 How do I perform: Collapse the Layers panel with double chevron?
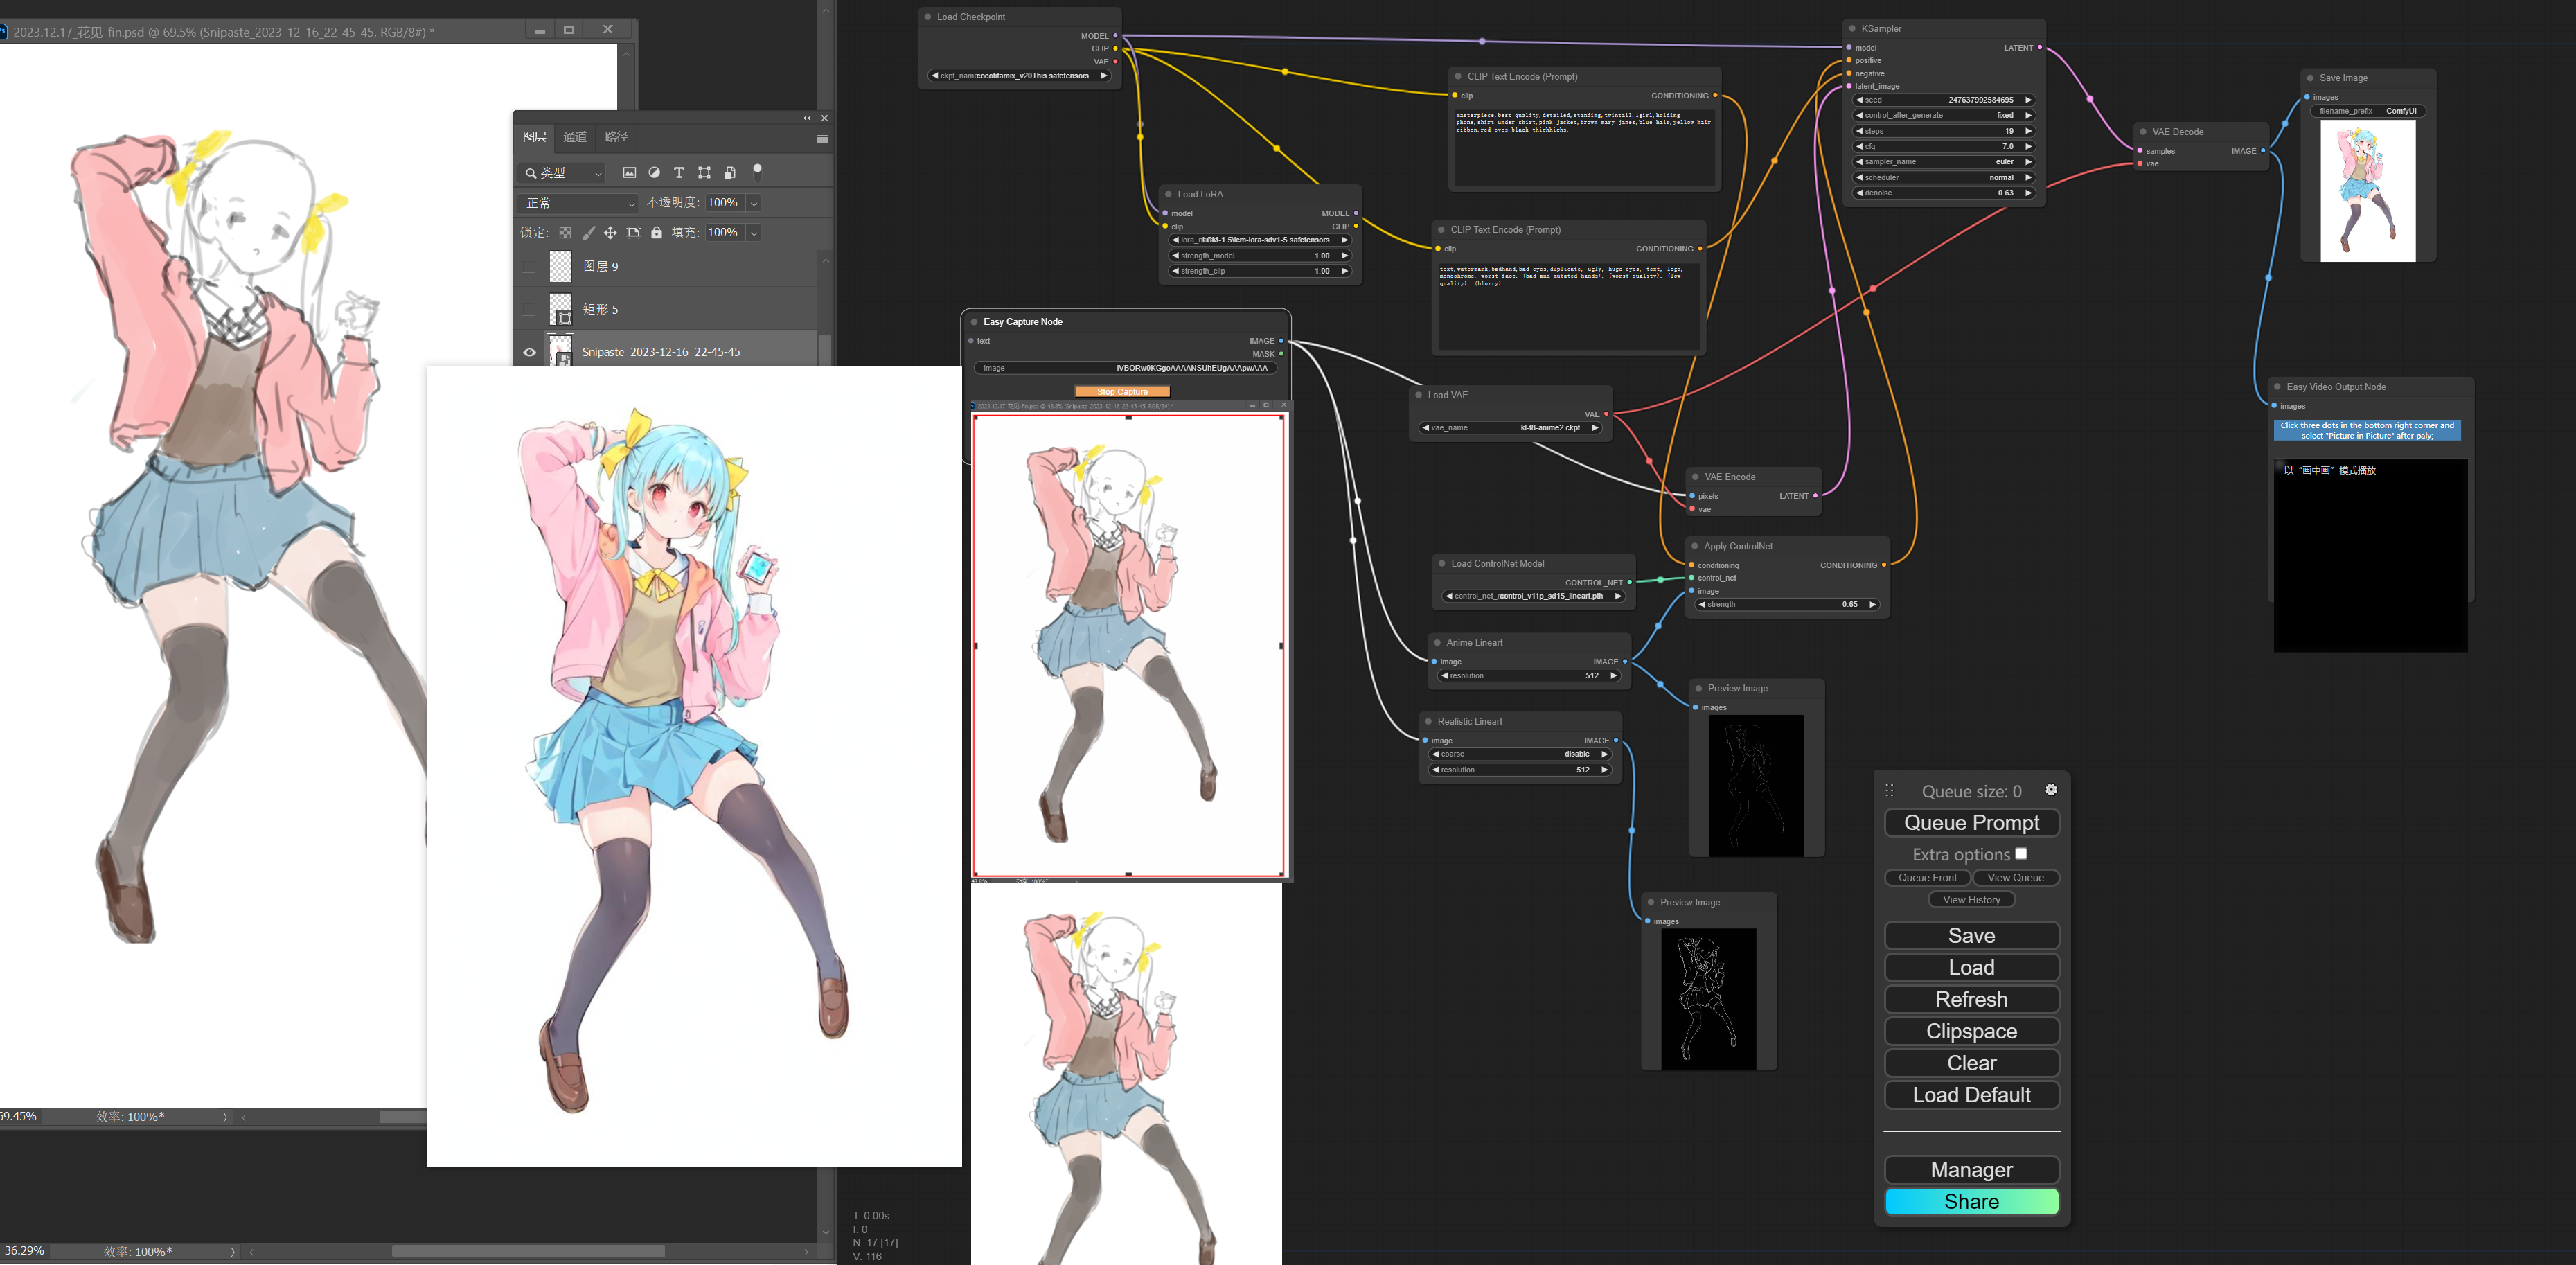807,118
